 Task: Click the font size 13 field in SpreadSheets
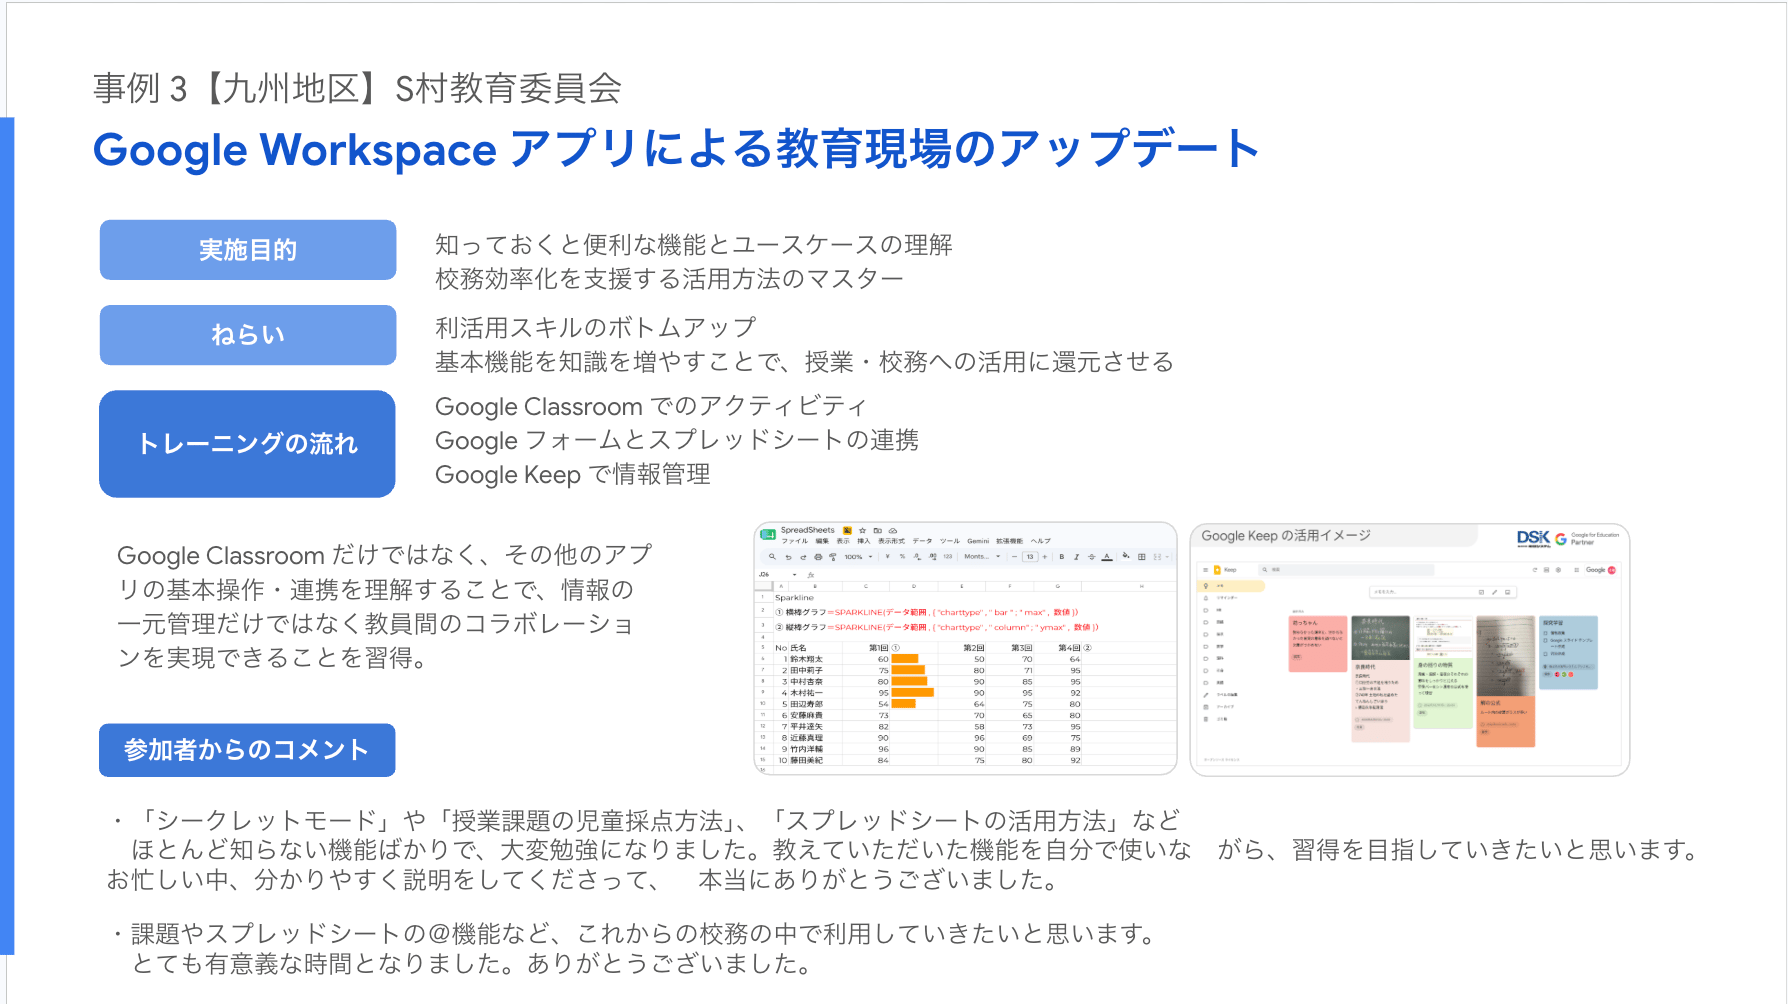pos(1030,557)
